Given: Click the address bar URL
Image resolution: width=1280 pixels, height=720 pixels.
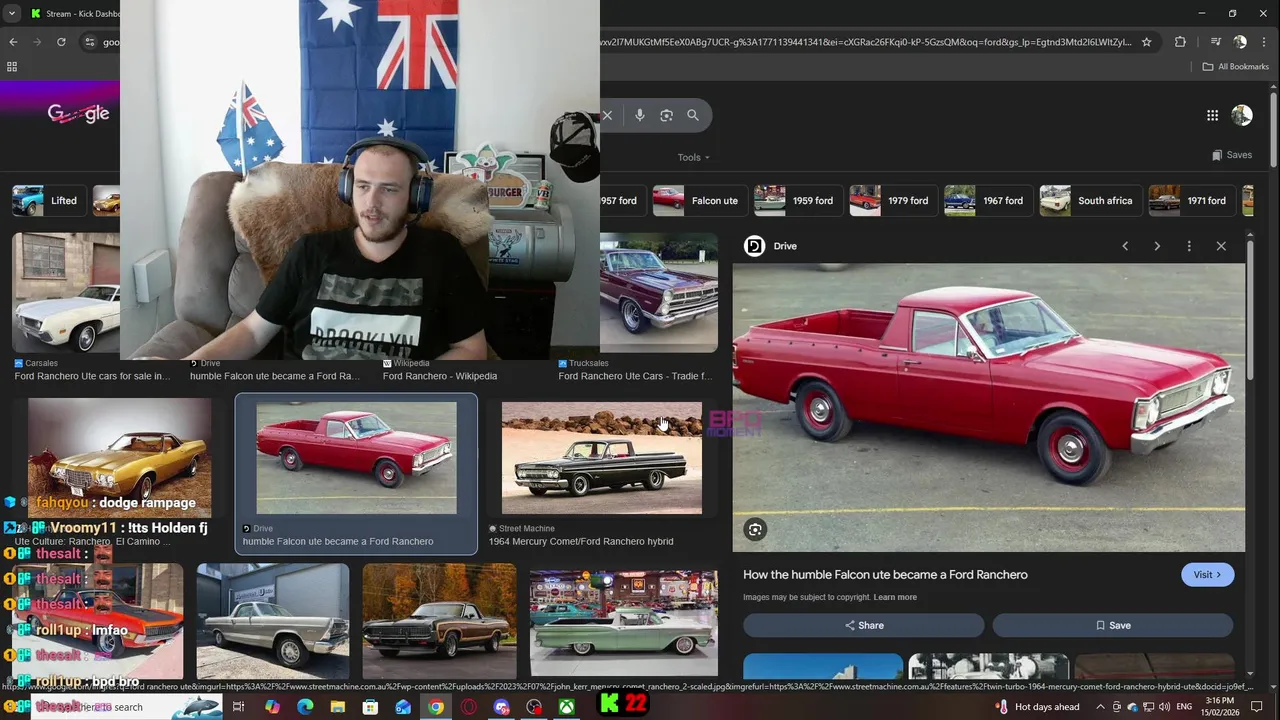Looking at the screenshot, I should [865, 42].
